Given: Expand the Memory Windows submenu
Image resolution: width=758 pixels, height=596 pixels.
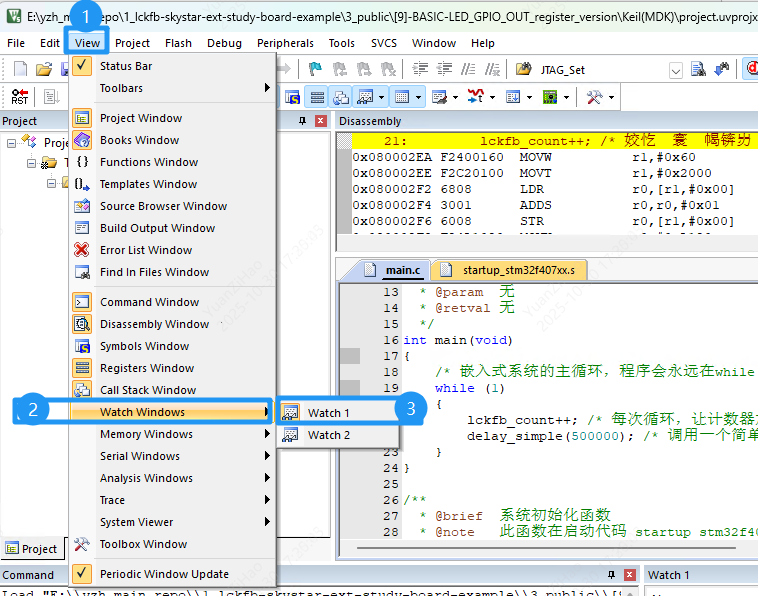Looking at the screenshot, I should 146,434.
